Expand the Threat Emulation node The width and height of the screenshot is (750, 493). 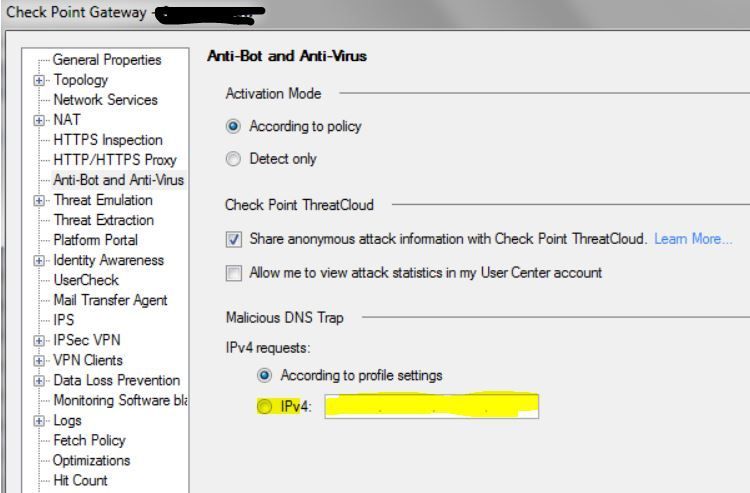click(x=40, y=200)
